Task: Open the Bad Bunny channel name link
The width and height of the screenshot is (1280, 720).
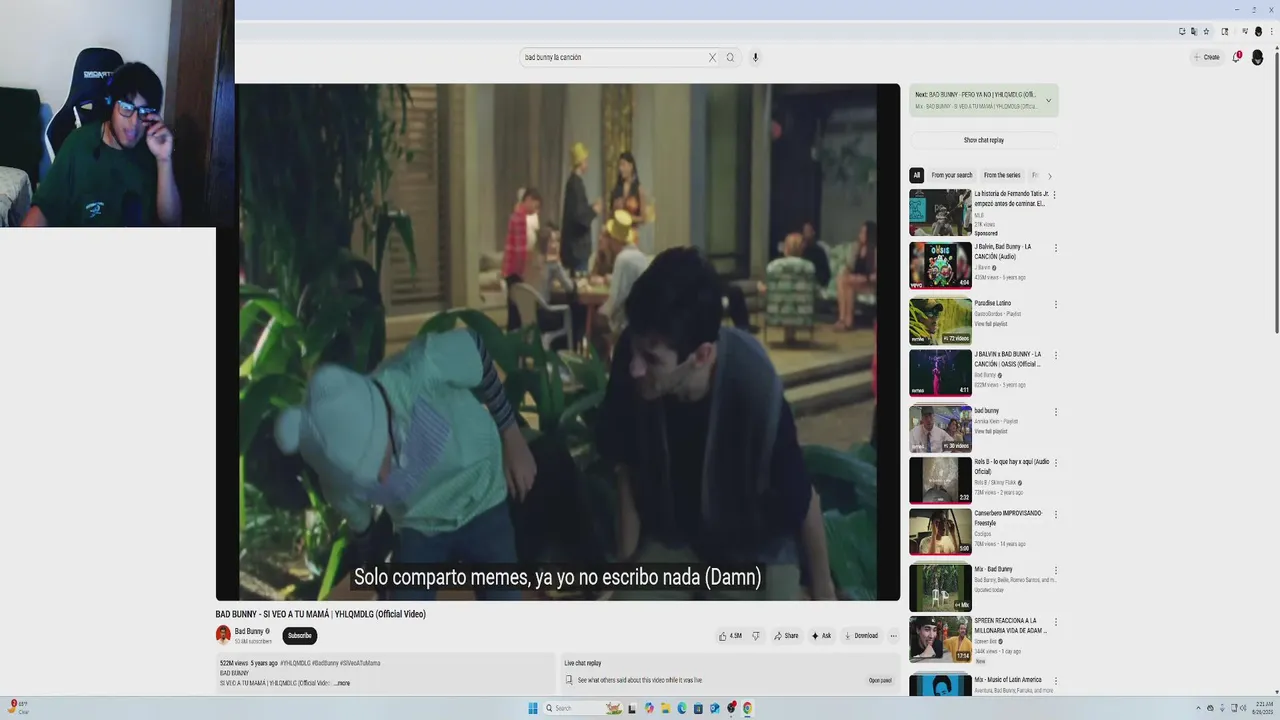Action: pyautogui.click(x=249, y=631)
